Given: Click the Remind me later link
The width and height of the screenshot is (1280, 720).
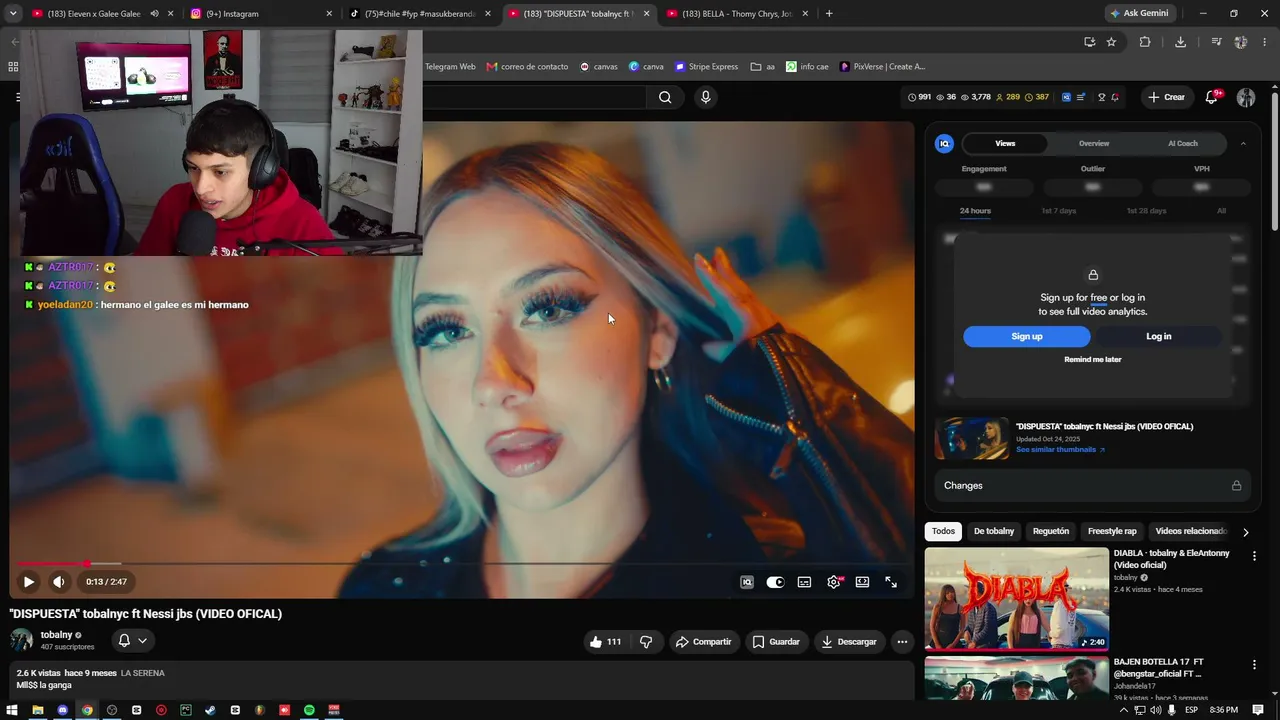Looking at the screenshot, I should click(1093, 360).
